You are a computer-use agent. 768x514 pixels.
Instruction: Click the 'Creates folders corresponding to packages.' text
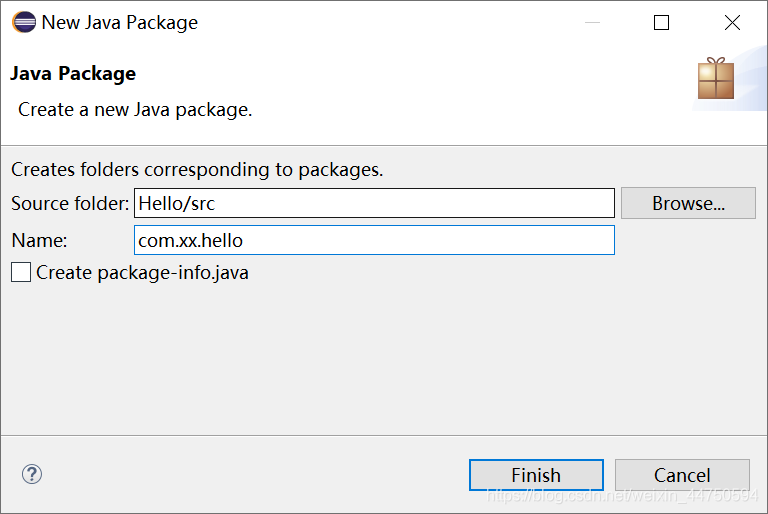click(x=197, y=170)
